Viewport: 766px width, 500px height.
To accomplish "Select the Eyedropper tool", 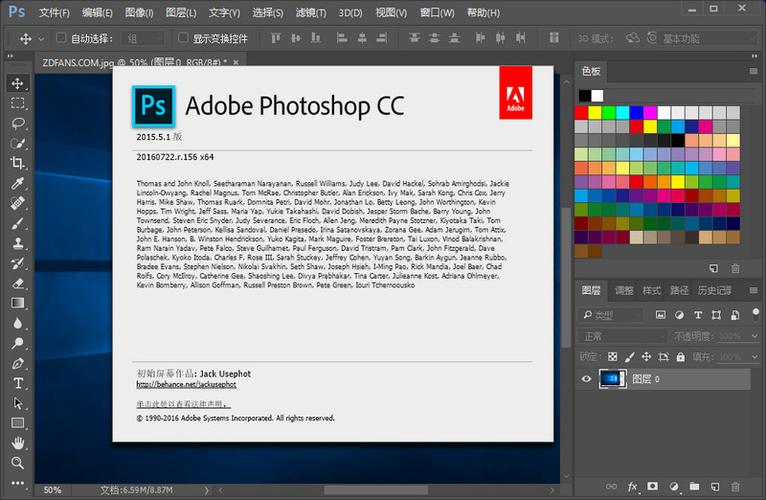I will point(18,183).
